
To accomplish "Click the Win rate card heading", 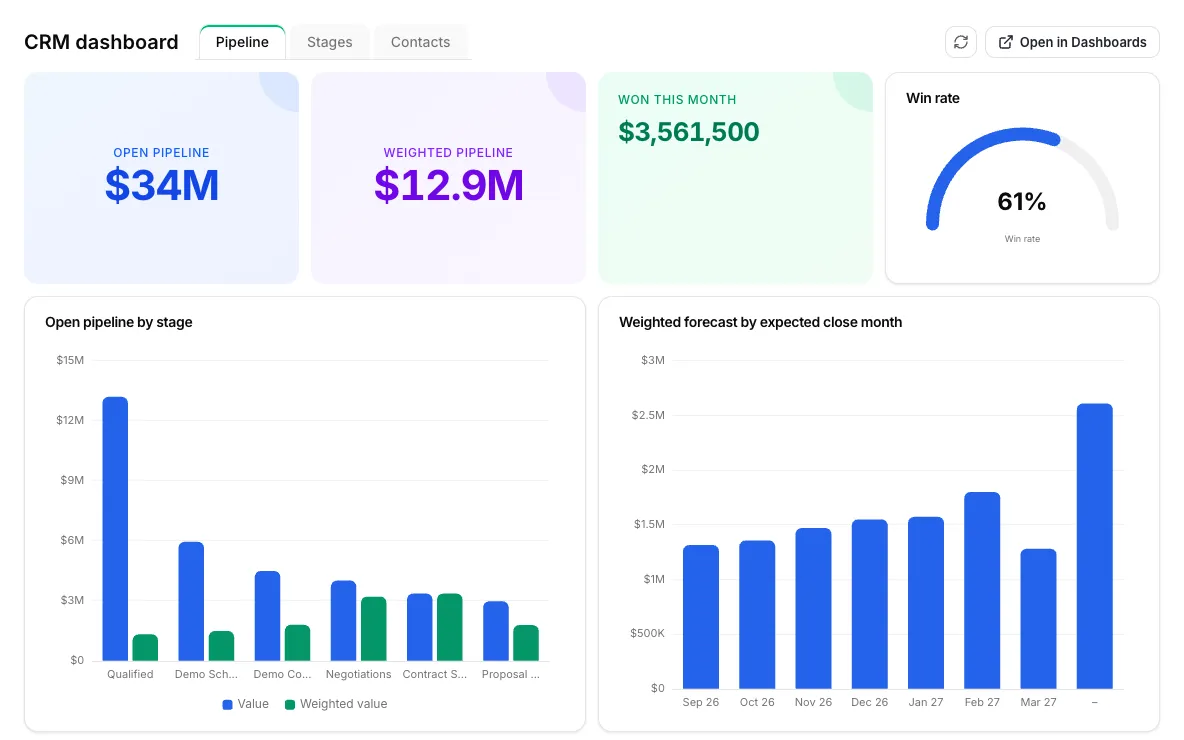I will point(933,98).
